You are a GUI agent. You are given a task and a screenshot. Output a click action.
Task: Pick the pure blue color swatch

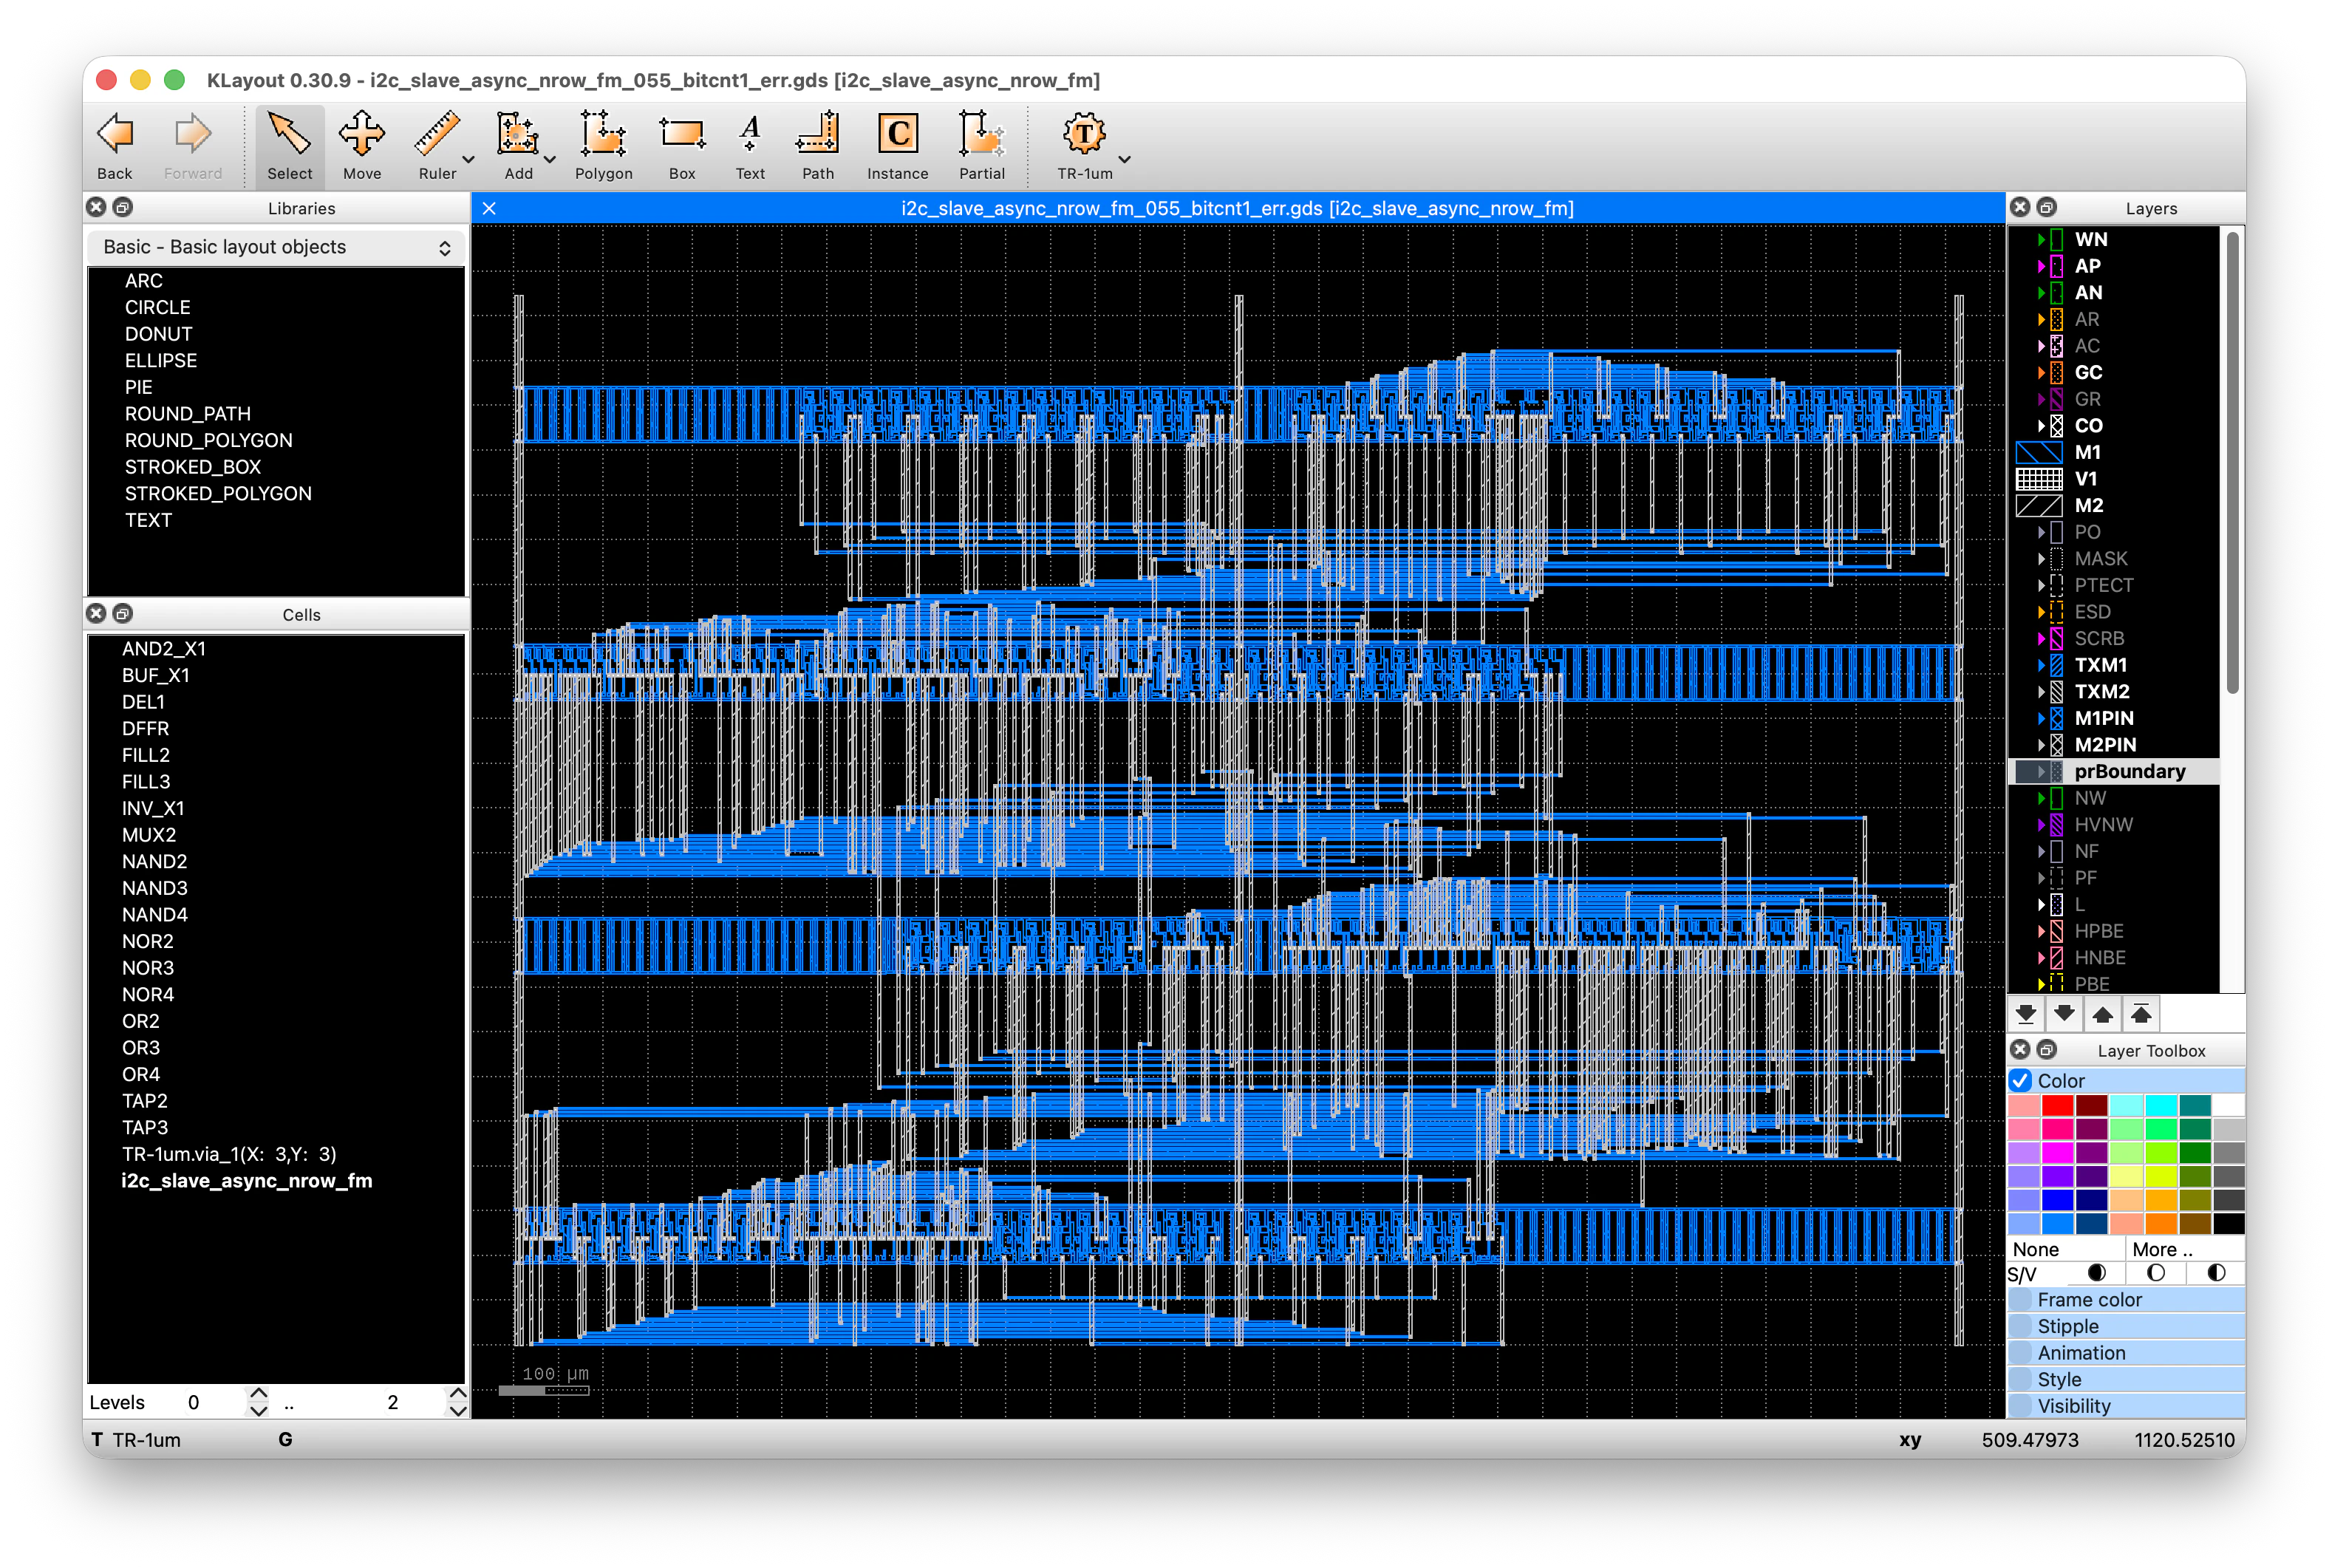[x=2057, y=1200]
